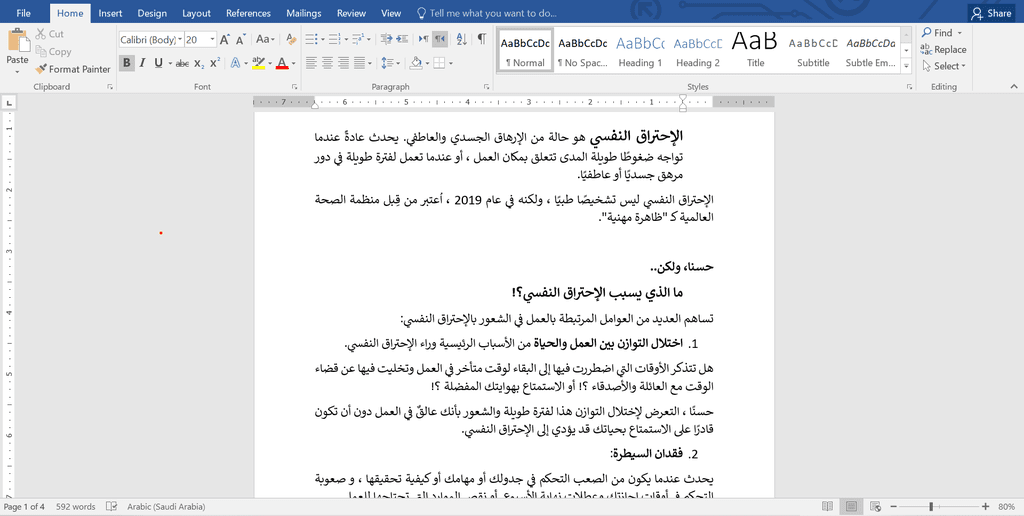Increase paragraph indent
Viewport: 1024px width, 516px height.
pyautogui.click(x=402, y=39)
